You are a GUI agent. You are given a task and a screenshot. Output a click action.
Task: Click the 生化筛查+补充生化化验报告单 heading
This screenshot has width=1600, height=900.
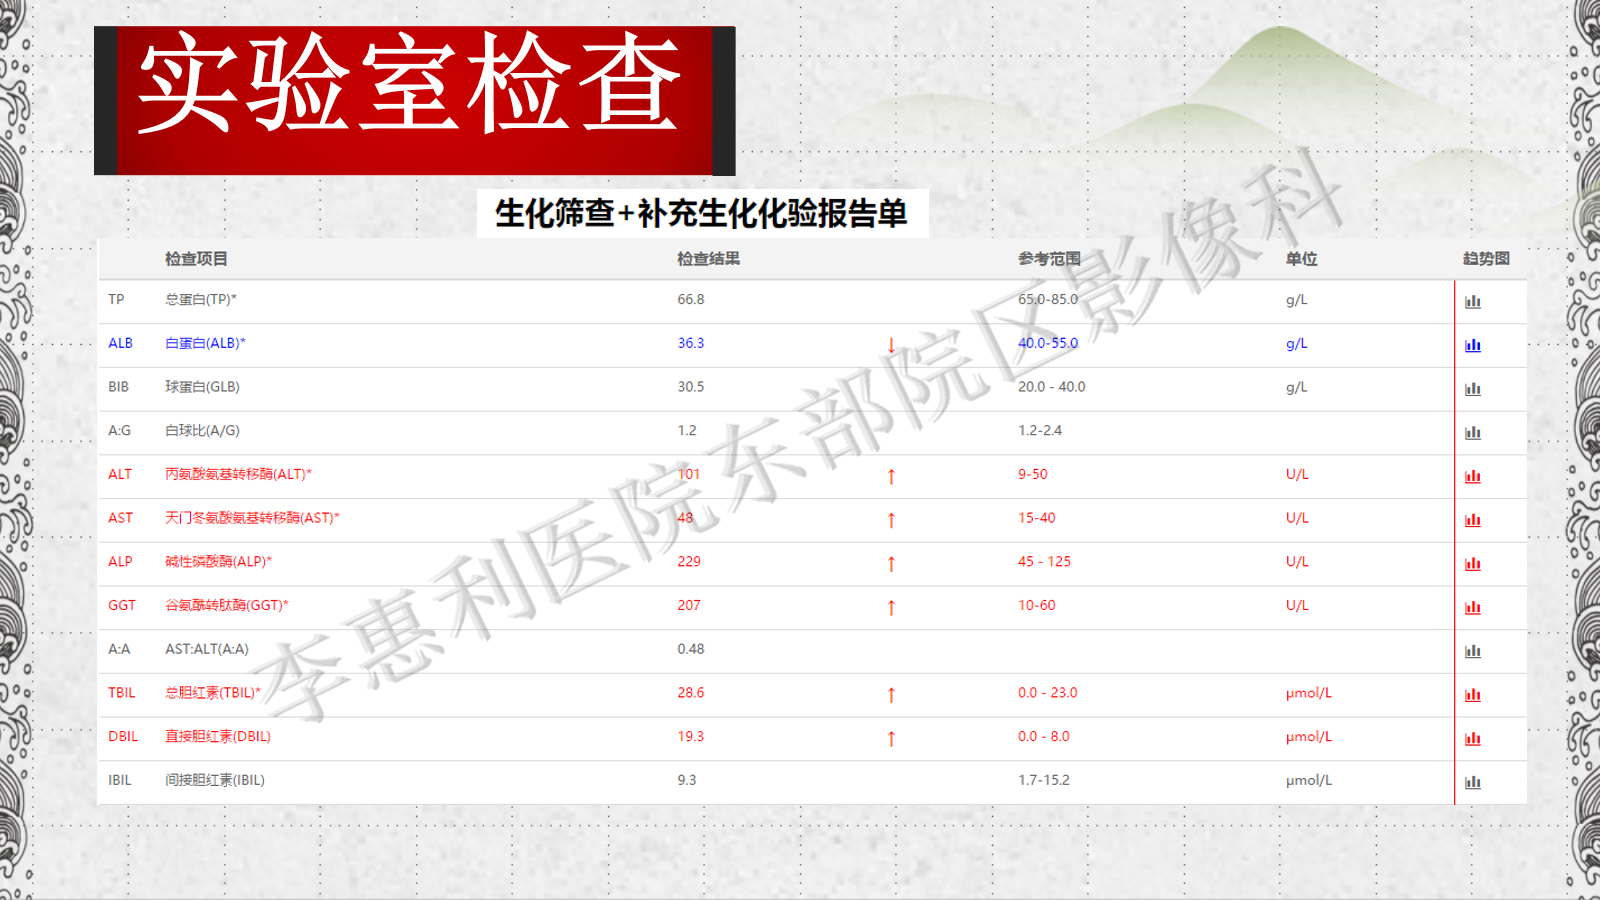click(x=702, y=213)
